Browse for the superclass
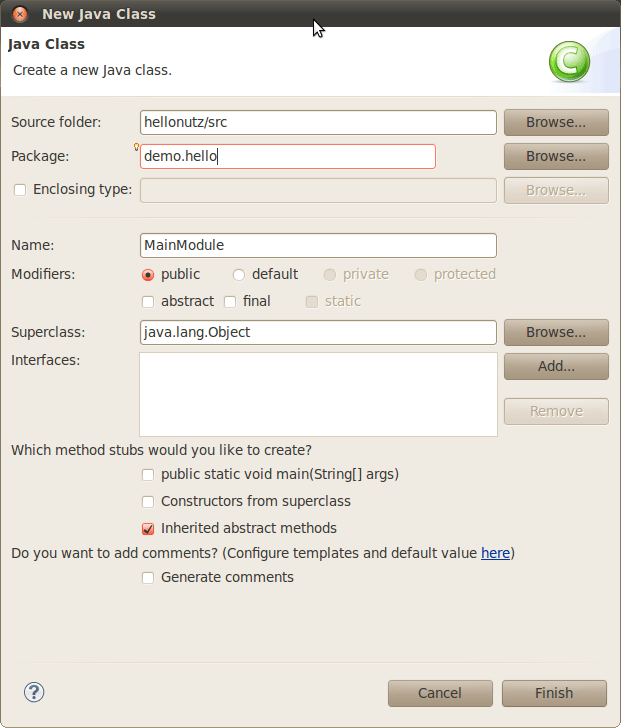The image size is (621, 728). (556, 332)
